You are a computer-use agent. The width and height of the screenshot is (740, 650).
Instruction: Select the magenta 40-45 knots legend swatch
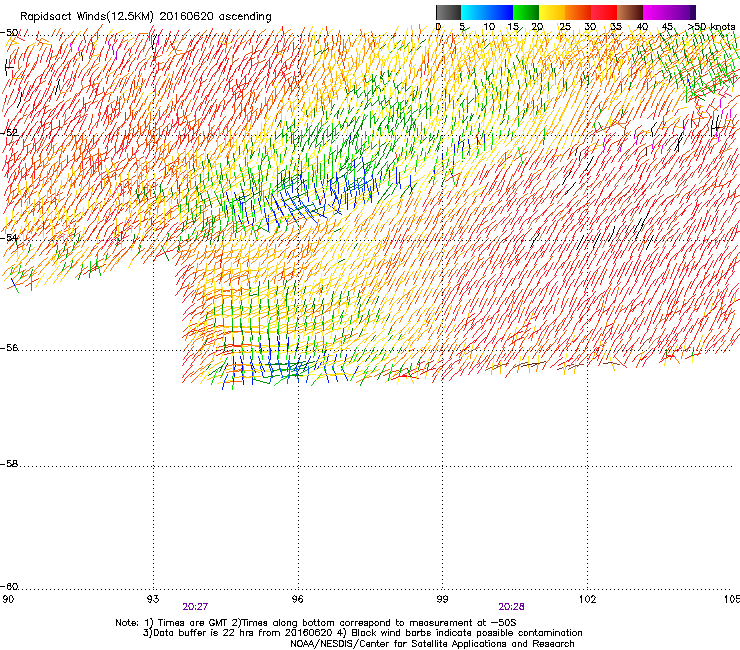[x=656, y=12]
